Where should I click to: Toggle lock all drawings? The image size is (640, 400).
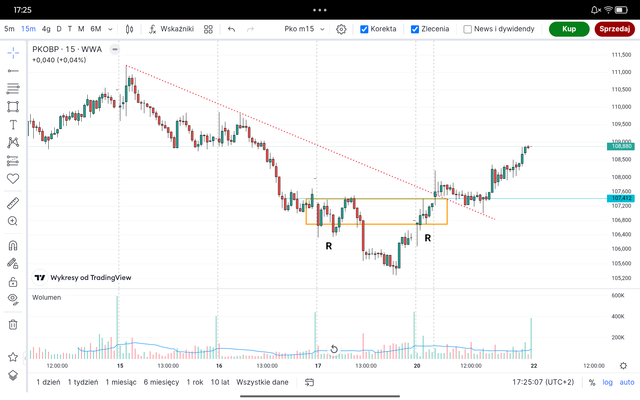[13, 281]
